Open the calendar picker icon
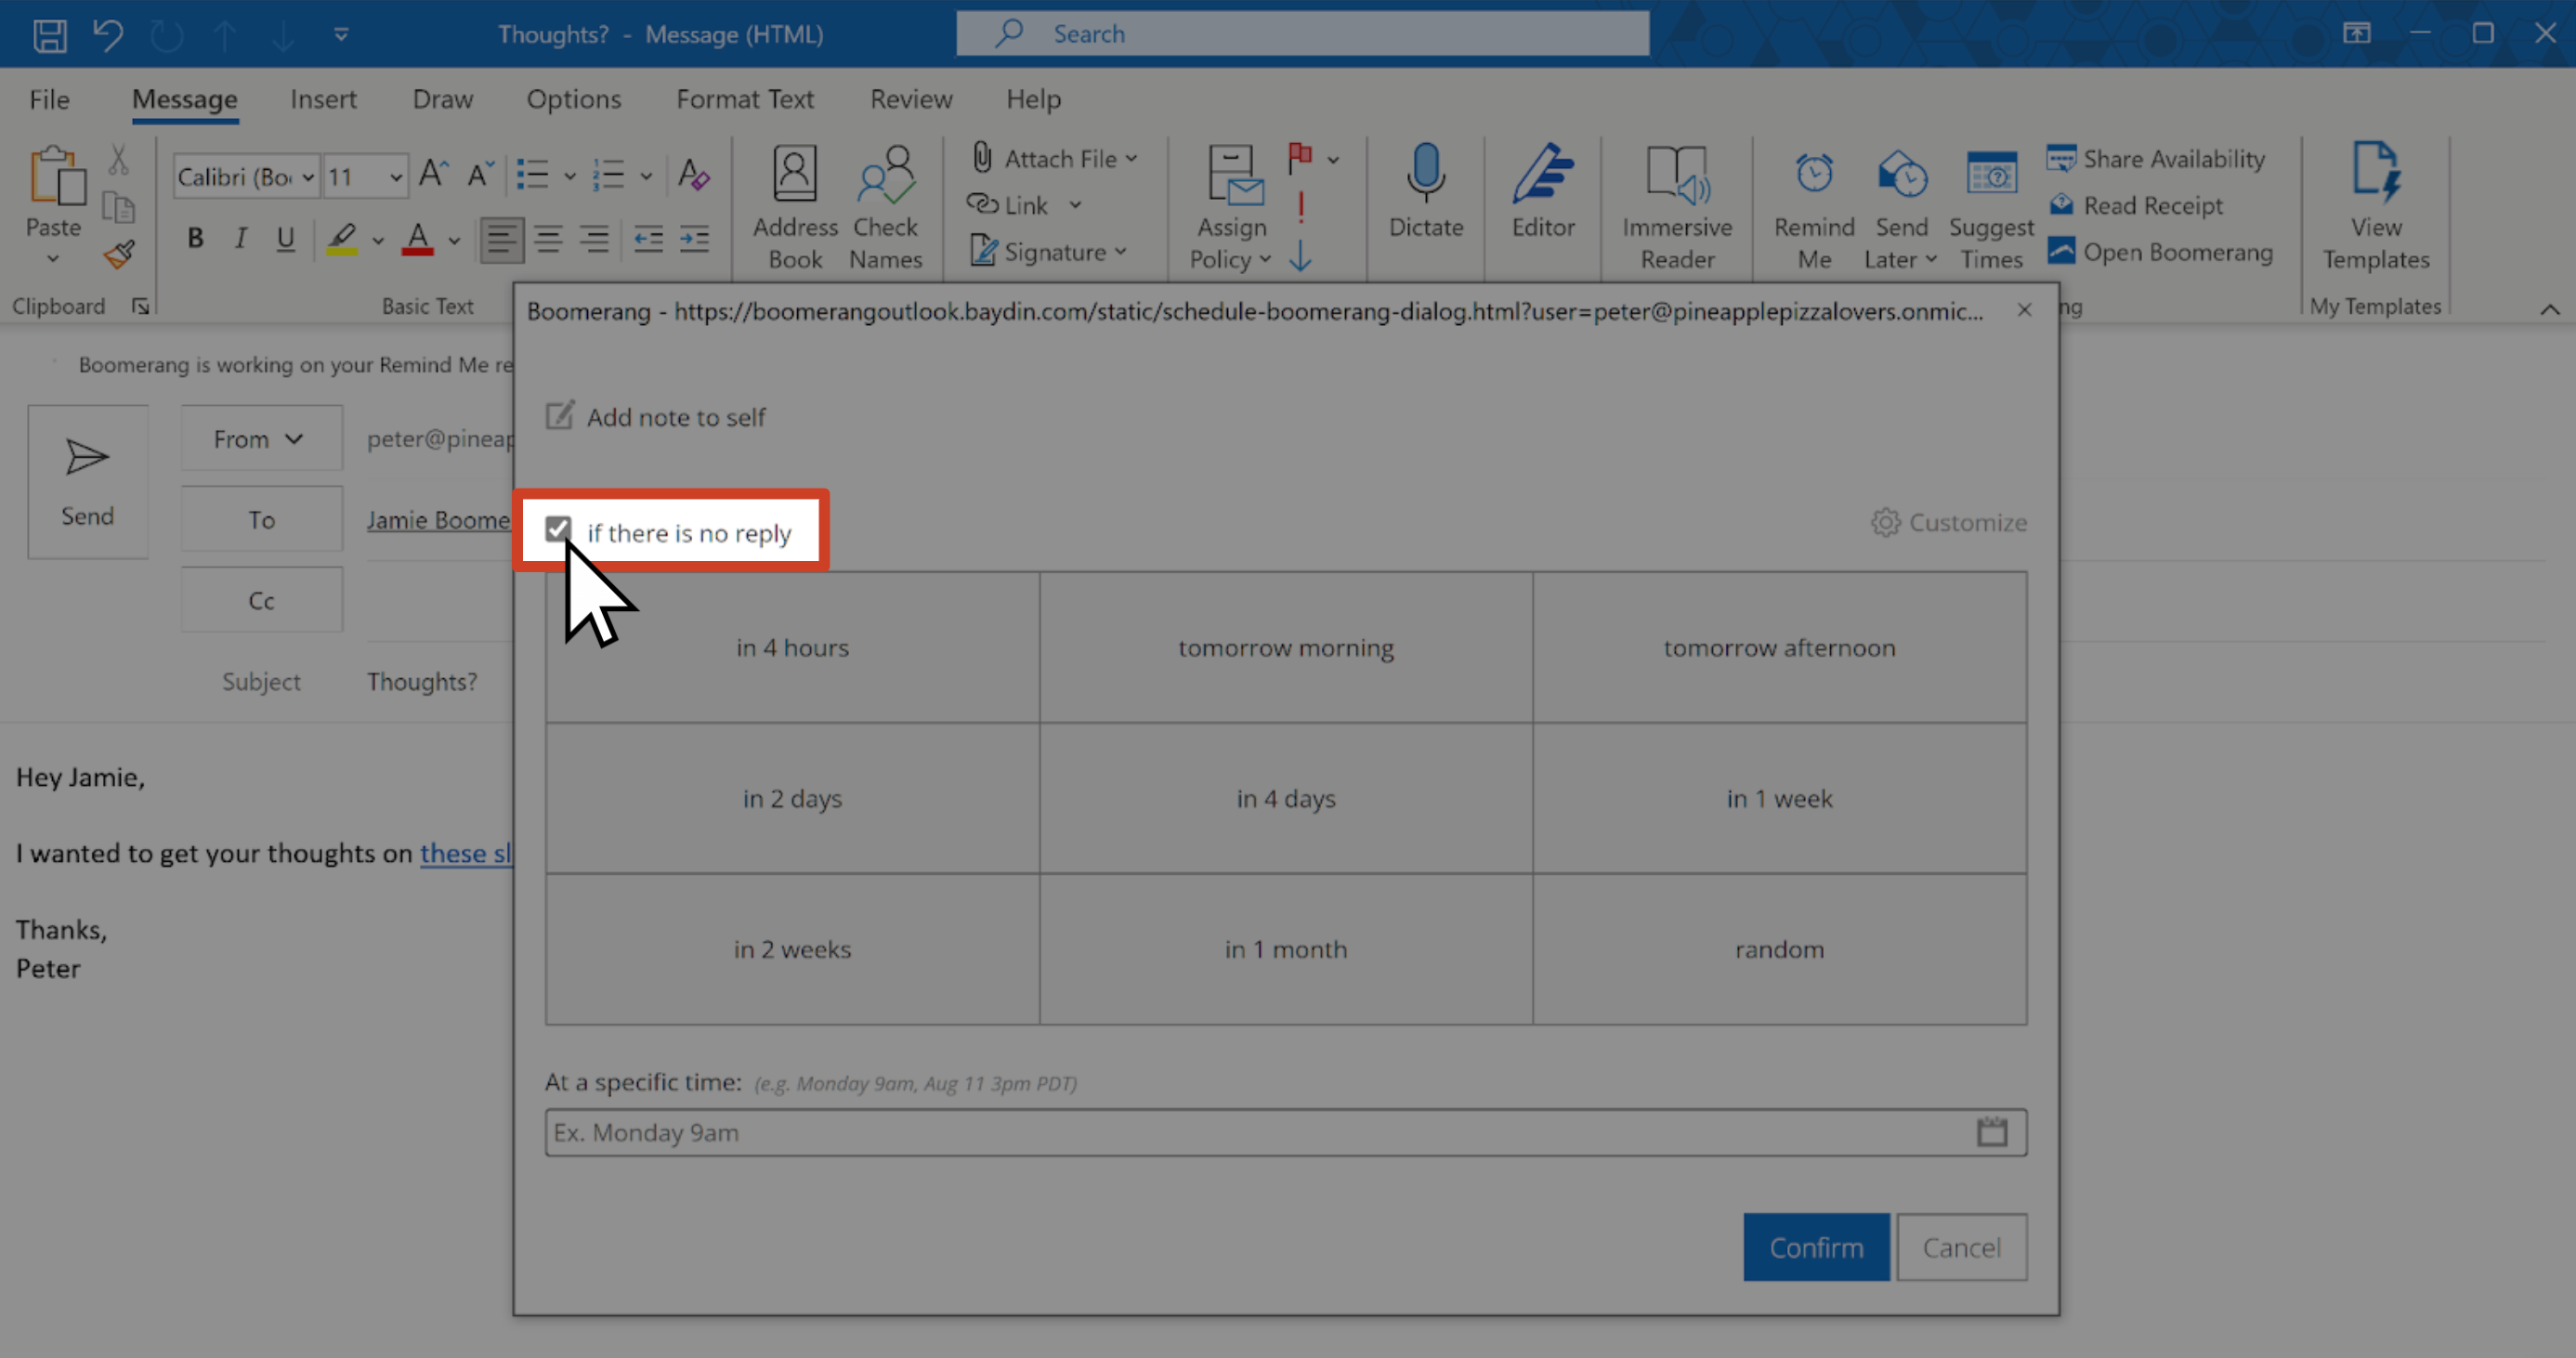The height and width of the screenshot is (1358, 2576). coord(1992,1132)
